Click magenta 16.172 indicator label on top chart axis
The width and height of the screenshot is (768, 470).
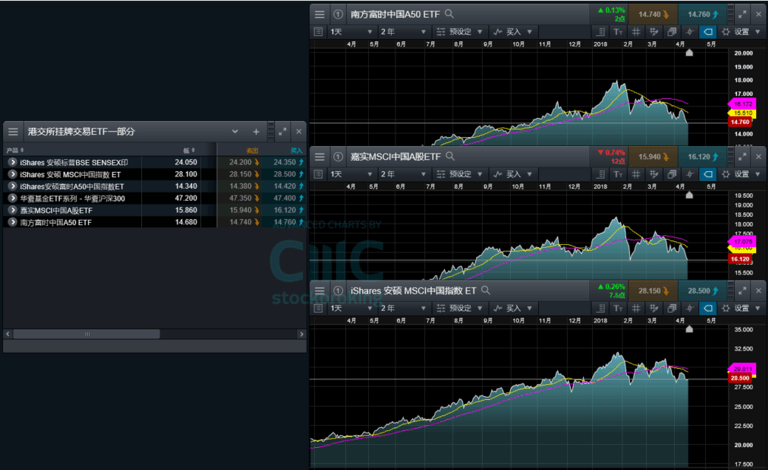(743, 104)
